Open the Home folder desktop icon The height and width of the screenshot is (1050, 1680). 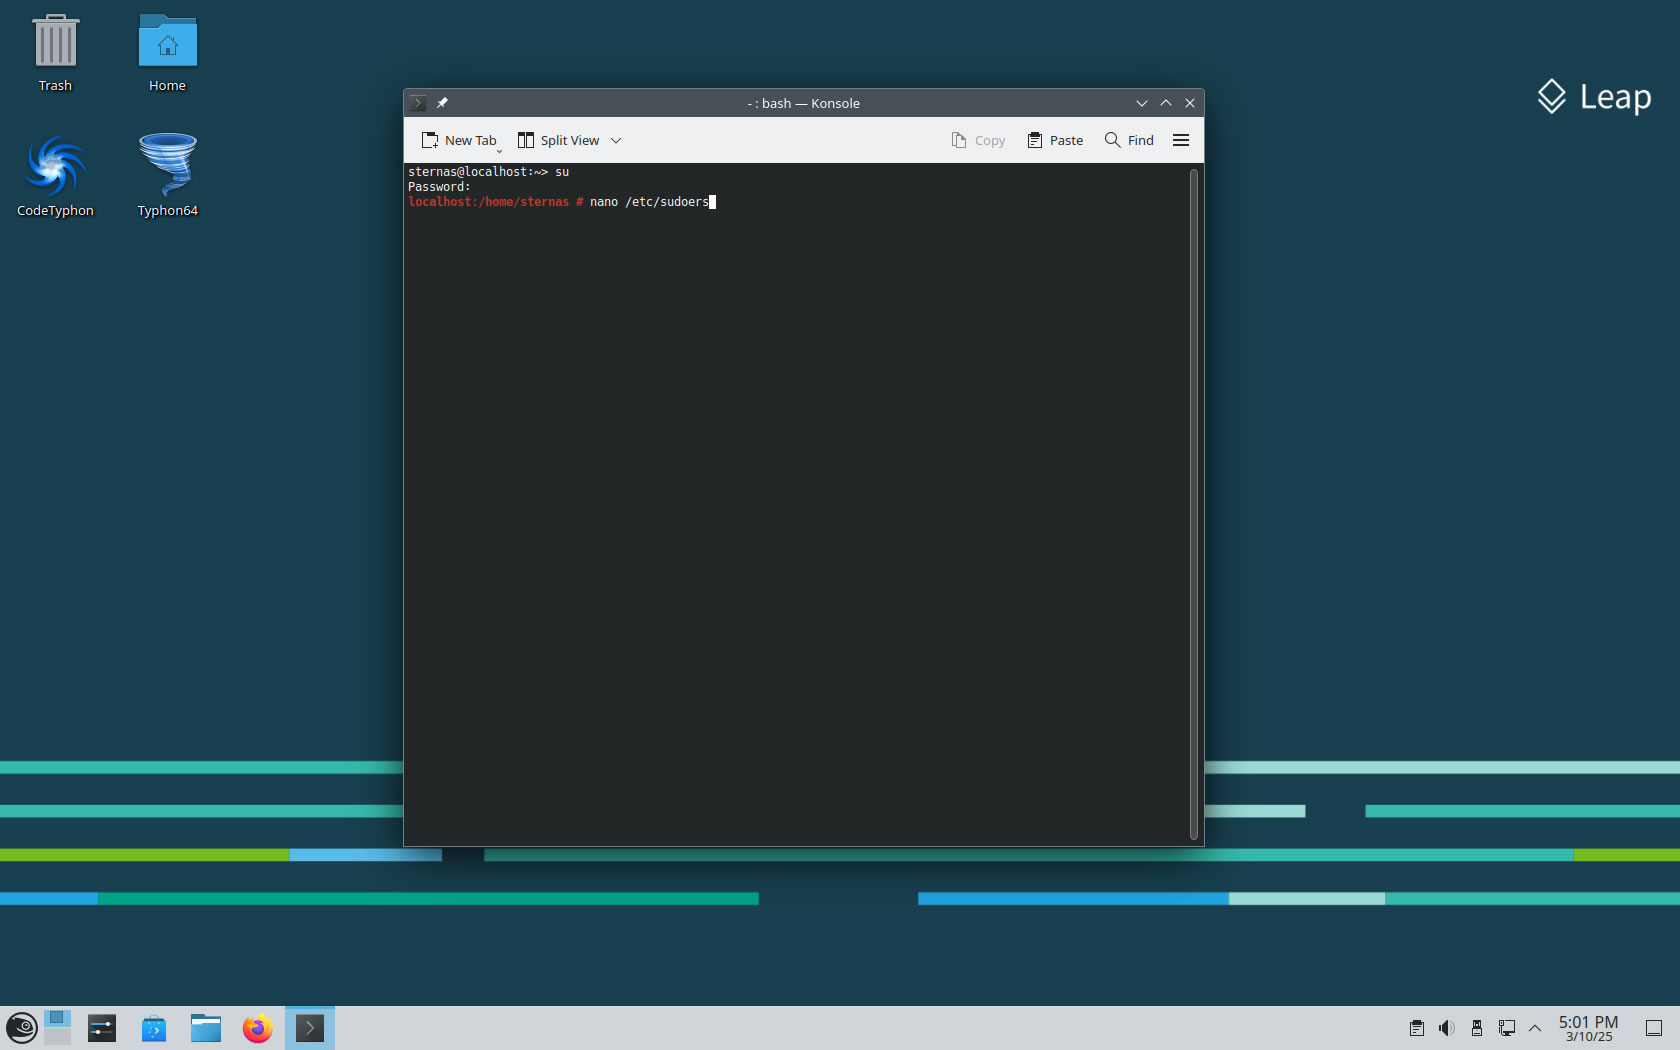click(x=167, y=53)
